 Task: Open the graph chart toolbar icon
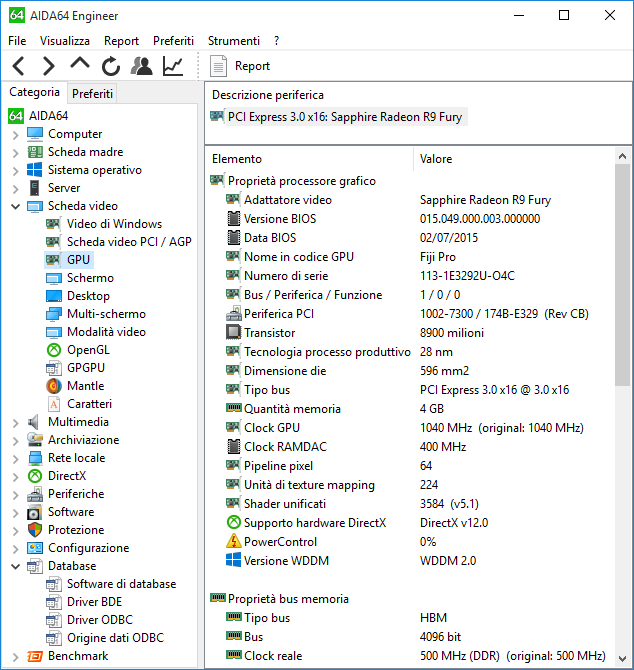point(173,66)
